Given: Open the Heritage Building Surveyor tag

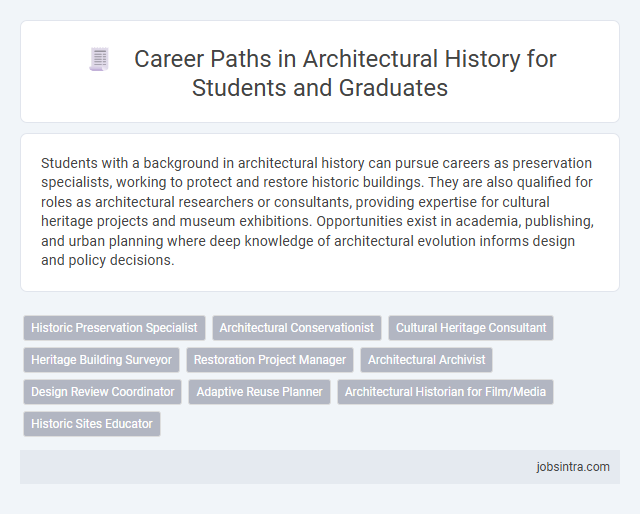Looking at the screenshot, I should click(x=102, y=360).
